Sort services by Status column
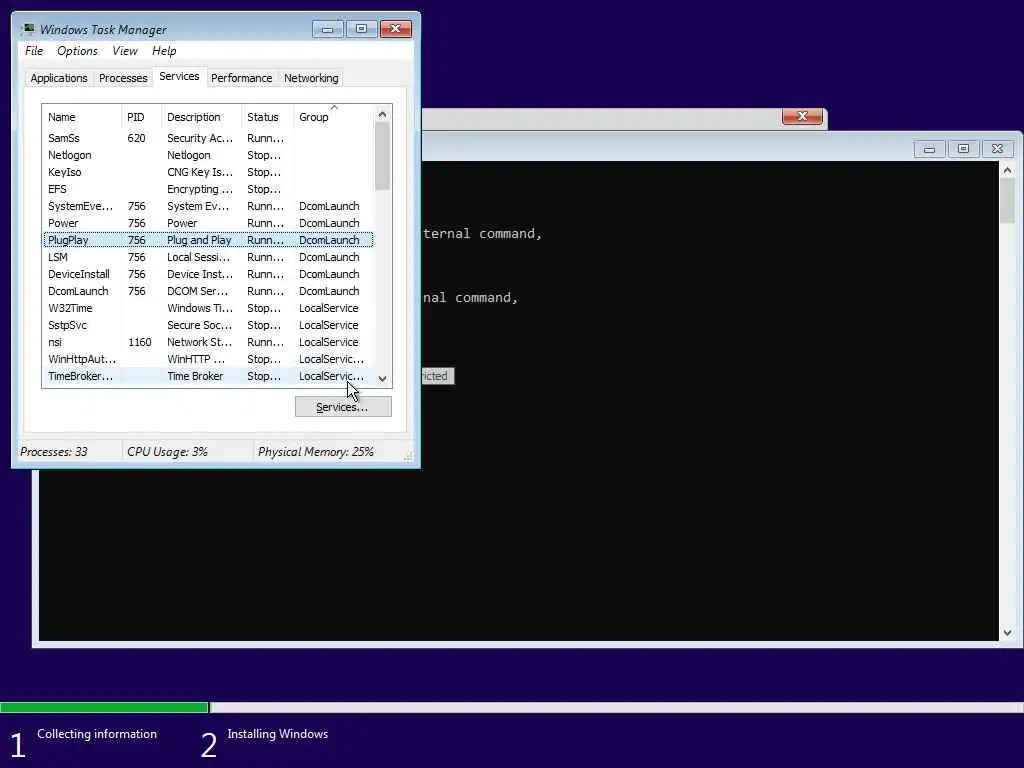 click(x=268, y=117)
